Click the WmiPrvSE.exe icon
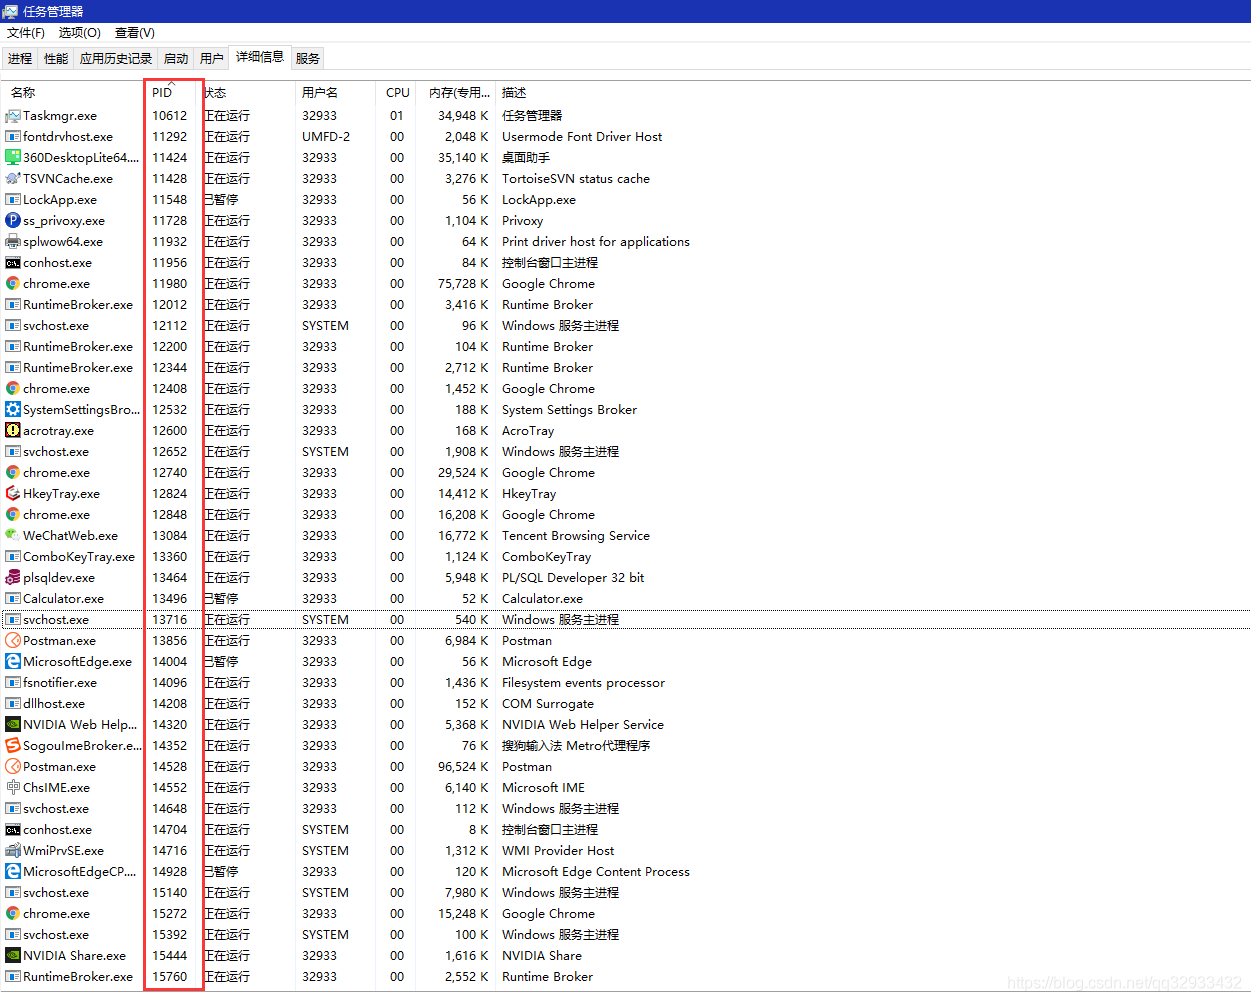 [x=13, y=851]
